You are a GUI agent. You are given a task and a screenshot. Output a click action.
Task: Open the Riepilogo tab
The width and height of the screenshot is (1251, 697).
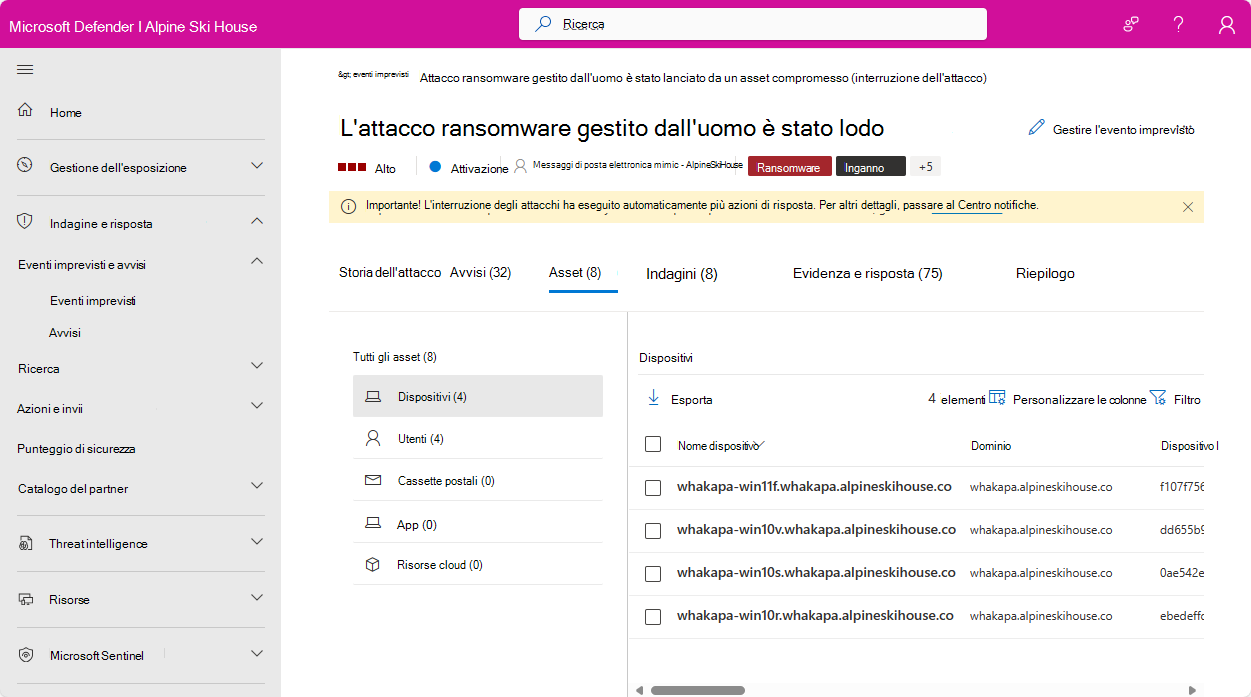click(x=1044, y=271)
